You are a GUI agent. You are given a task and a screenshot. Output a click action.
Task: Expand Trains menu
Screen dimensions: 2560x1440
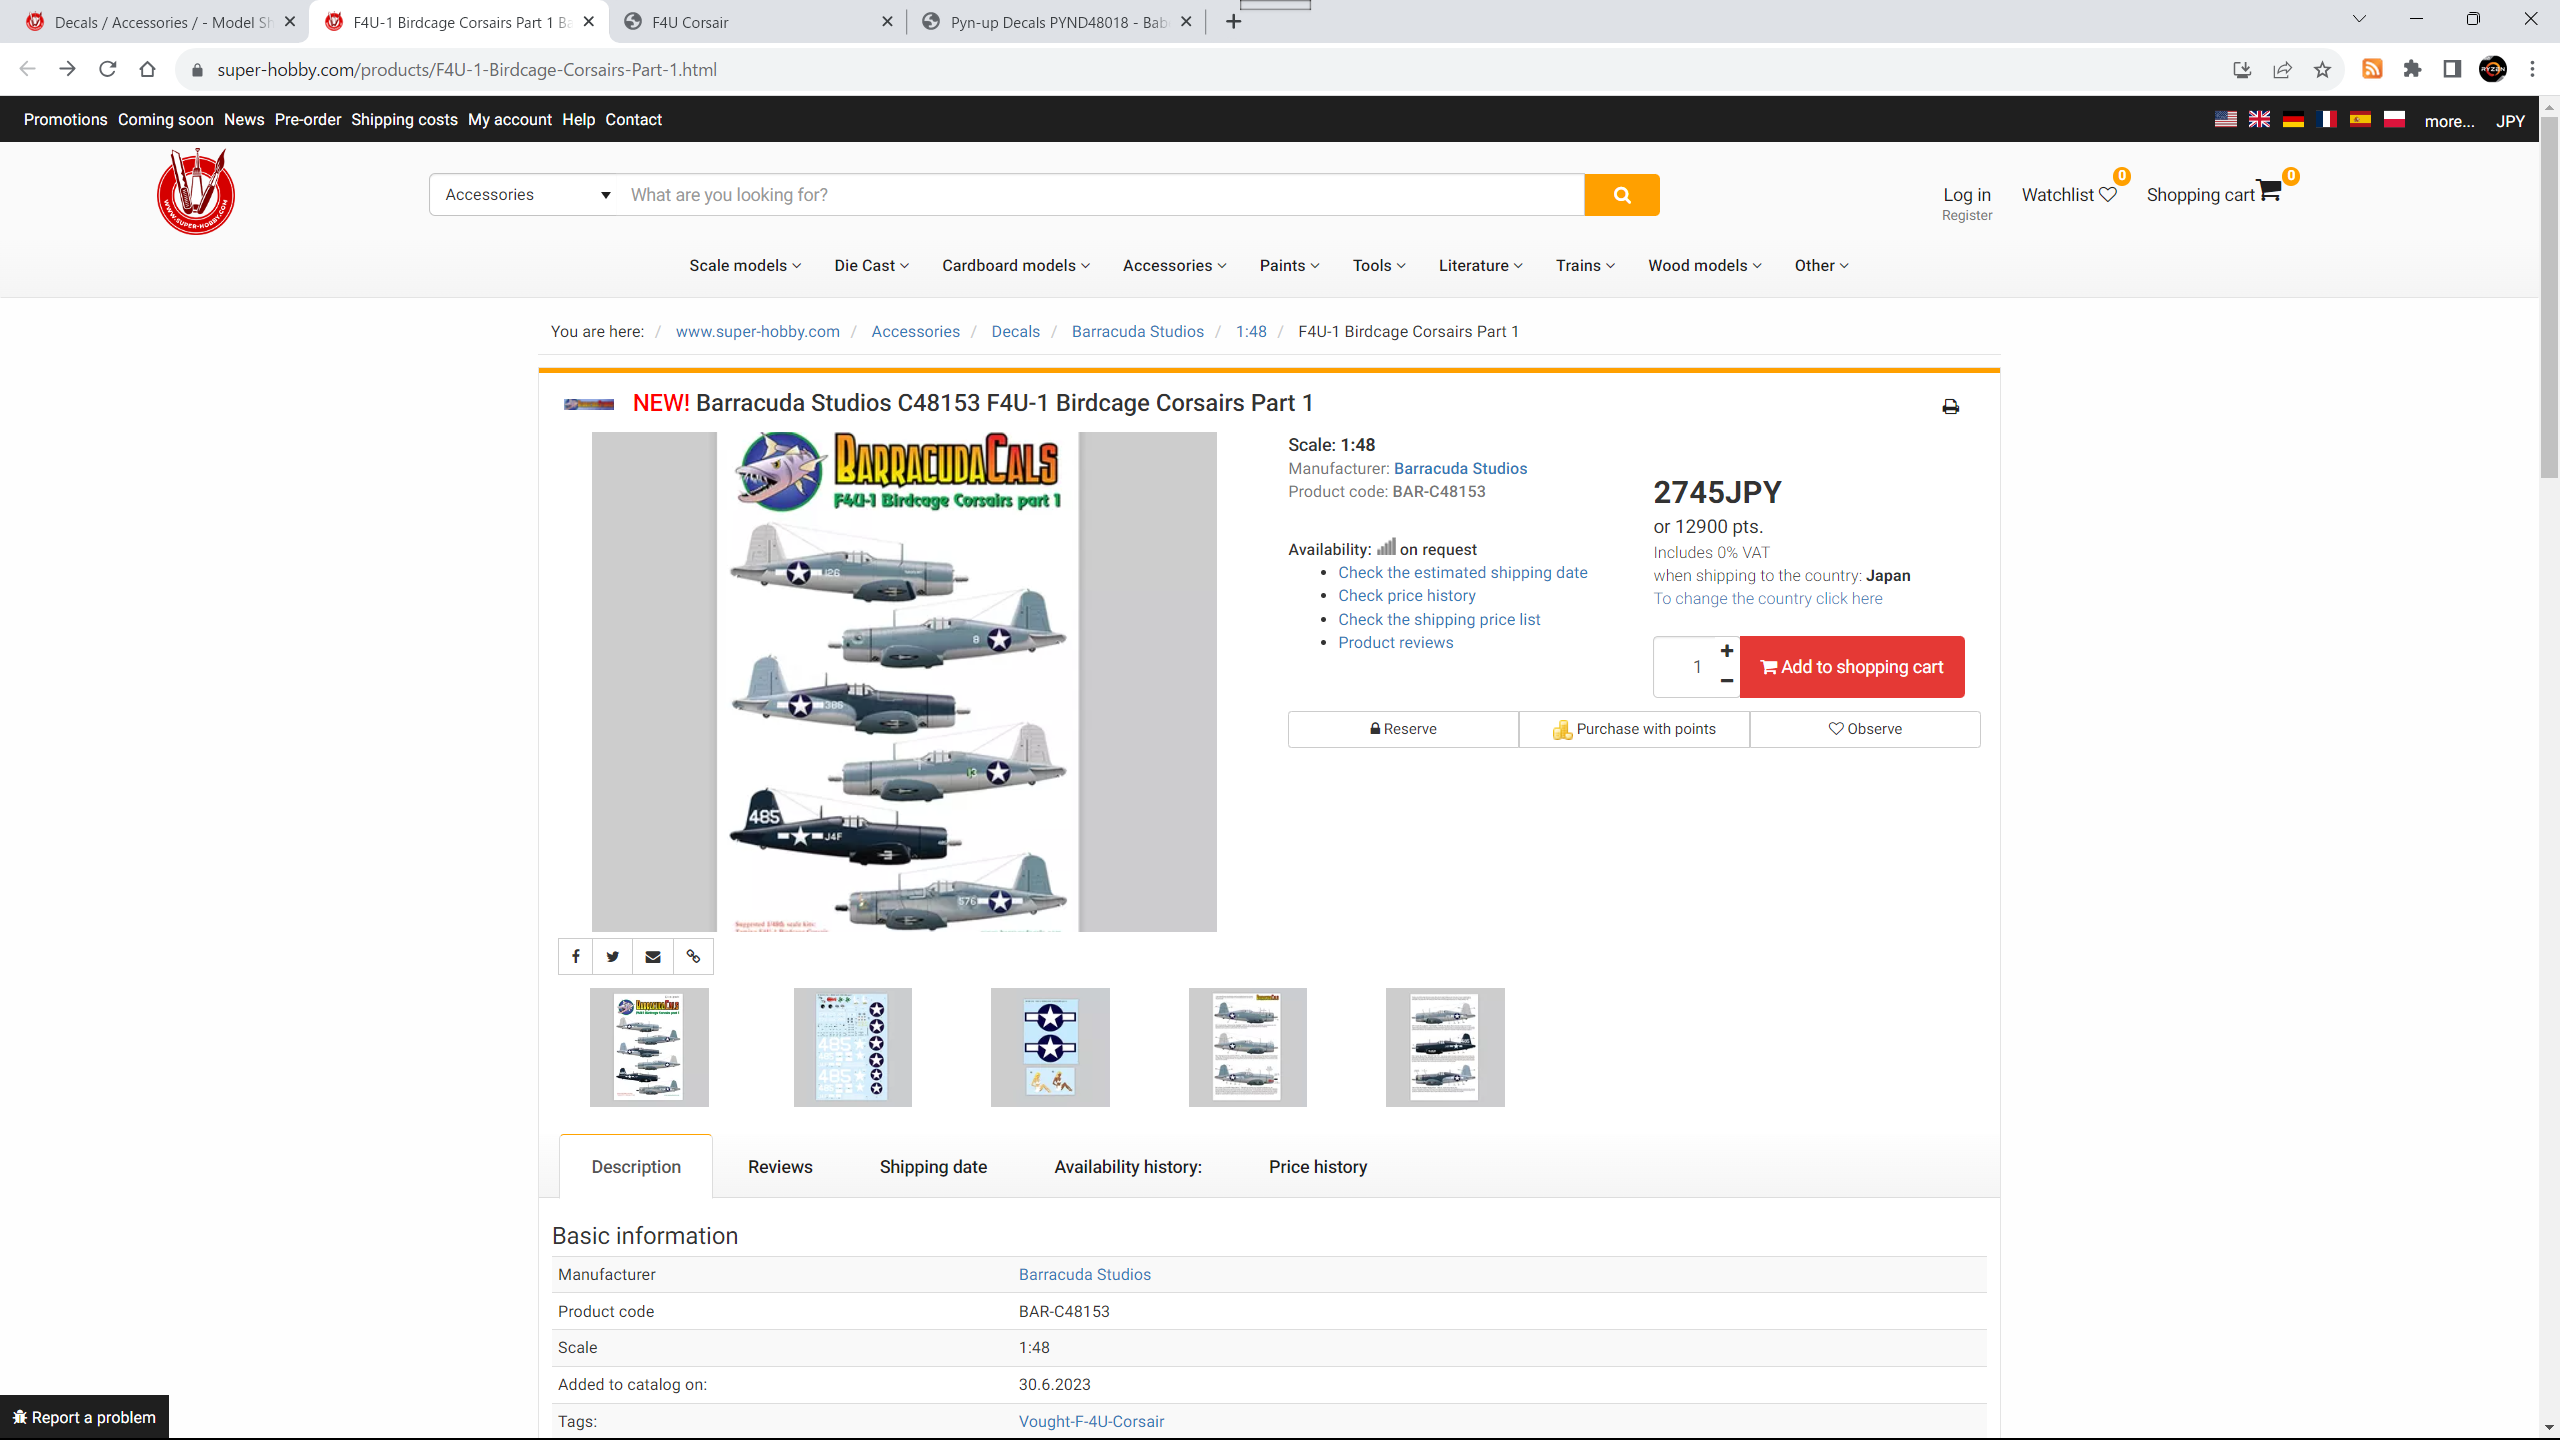pyautogui.click(x=1585, y=265)
